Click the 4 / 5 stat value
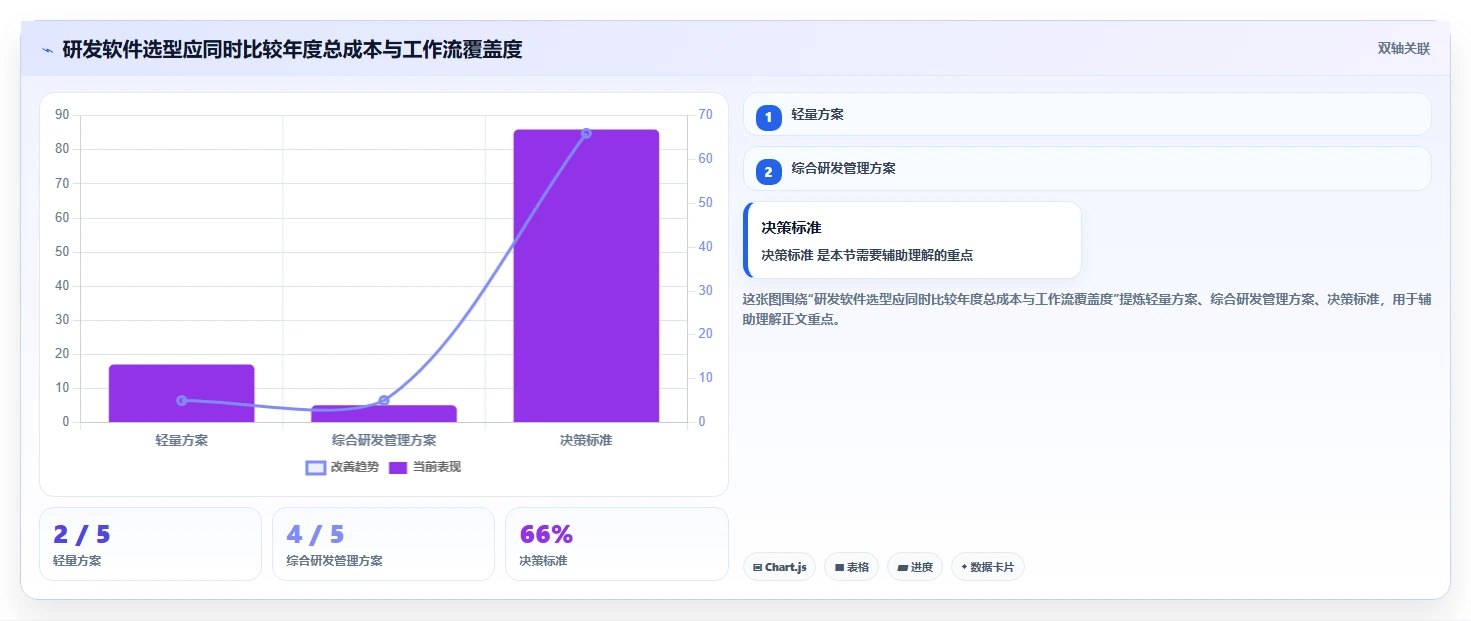Screen dimensions: 1471x621 [315, 535]
